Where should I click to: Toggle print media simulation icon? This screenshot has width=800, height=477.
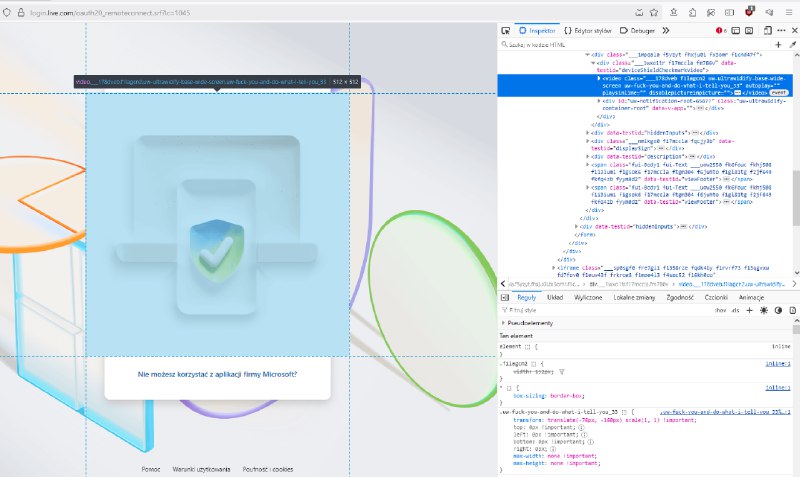click(792, 310)
